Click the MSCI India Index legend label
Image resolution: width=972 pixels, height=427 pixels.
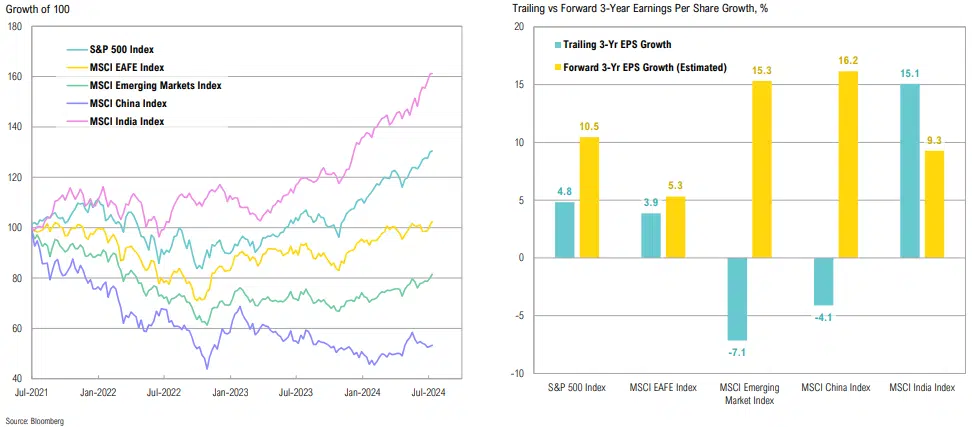(x=126, y=122)
